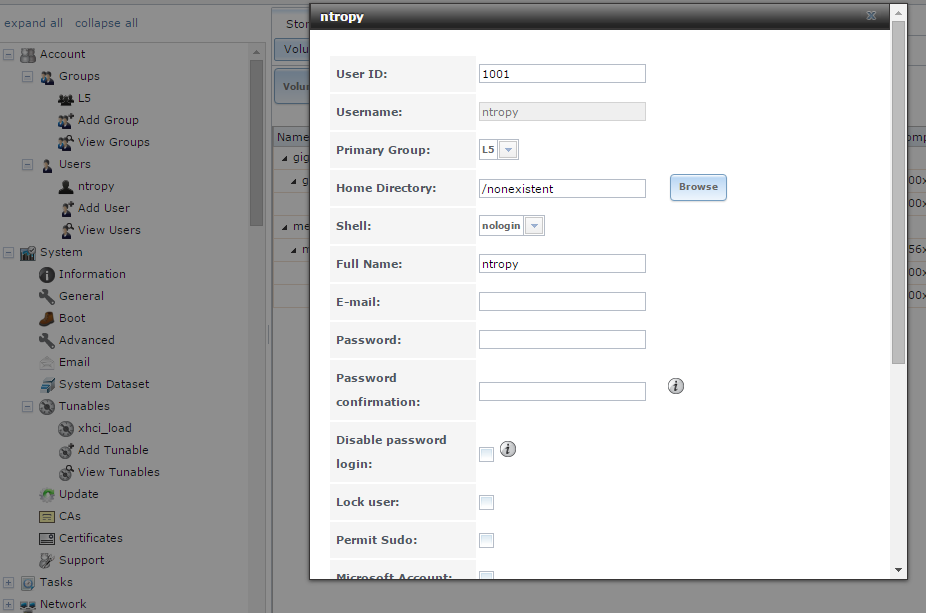
Task: Open the Primary Group dropdown
Action: pyautogui.click(x=508, y=150)
